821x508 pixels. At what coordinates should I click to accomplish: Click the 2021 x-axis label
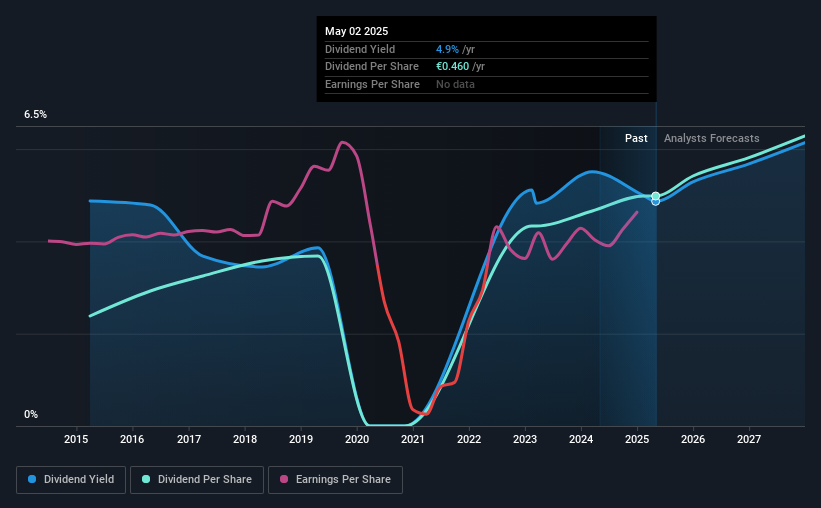(x=413, y=439)
